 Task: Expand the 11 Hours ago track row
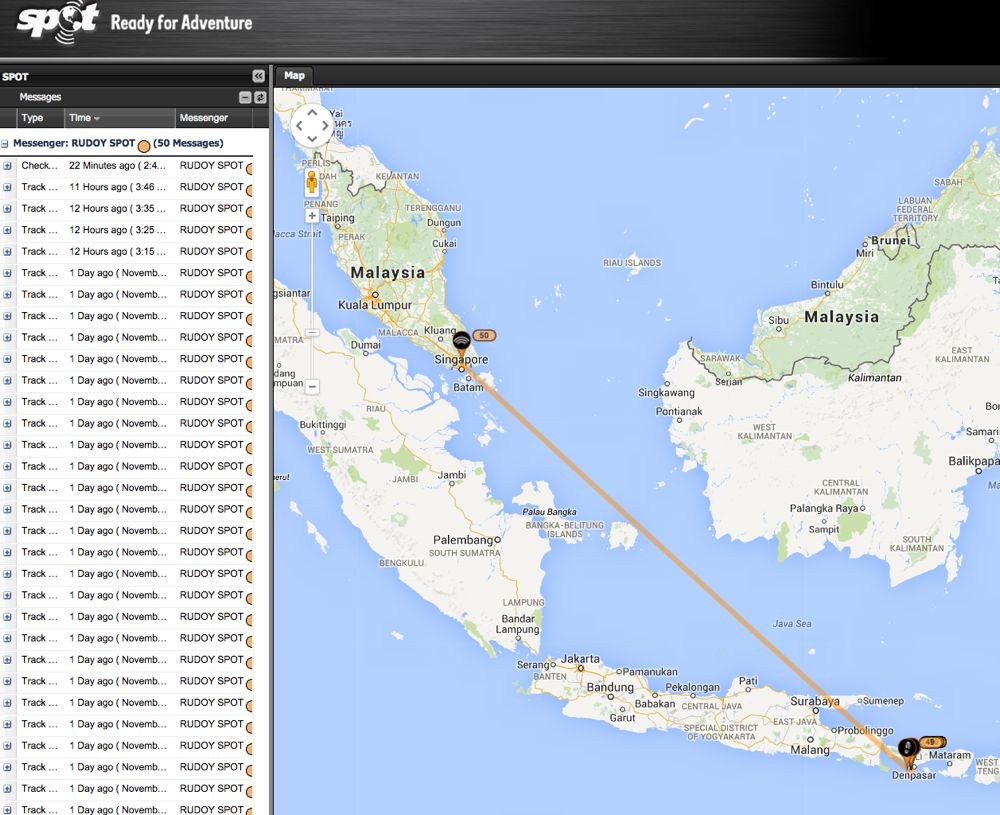[x=7, y=187]
